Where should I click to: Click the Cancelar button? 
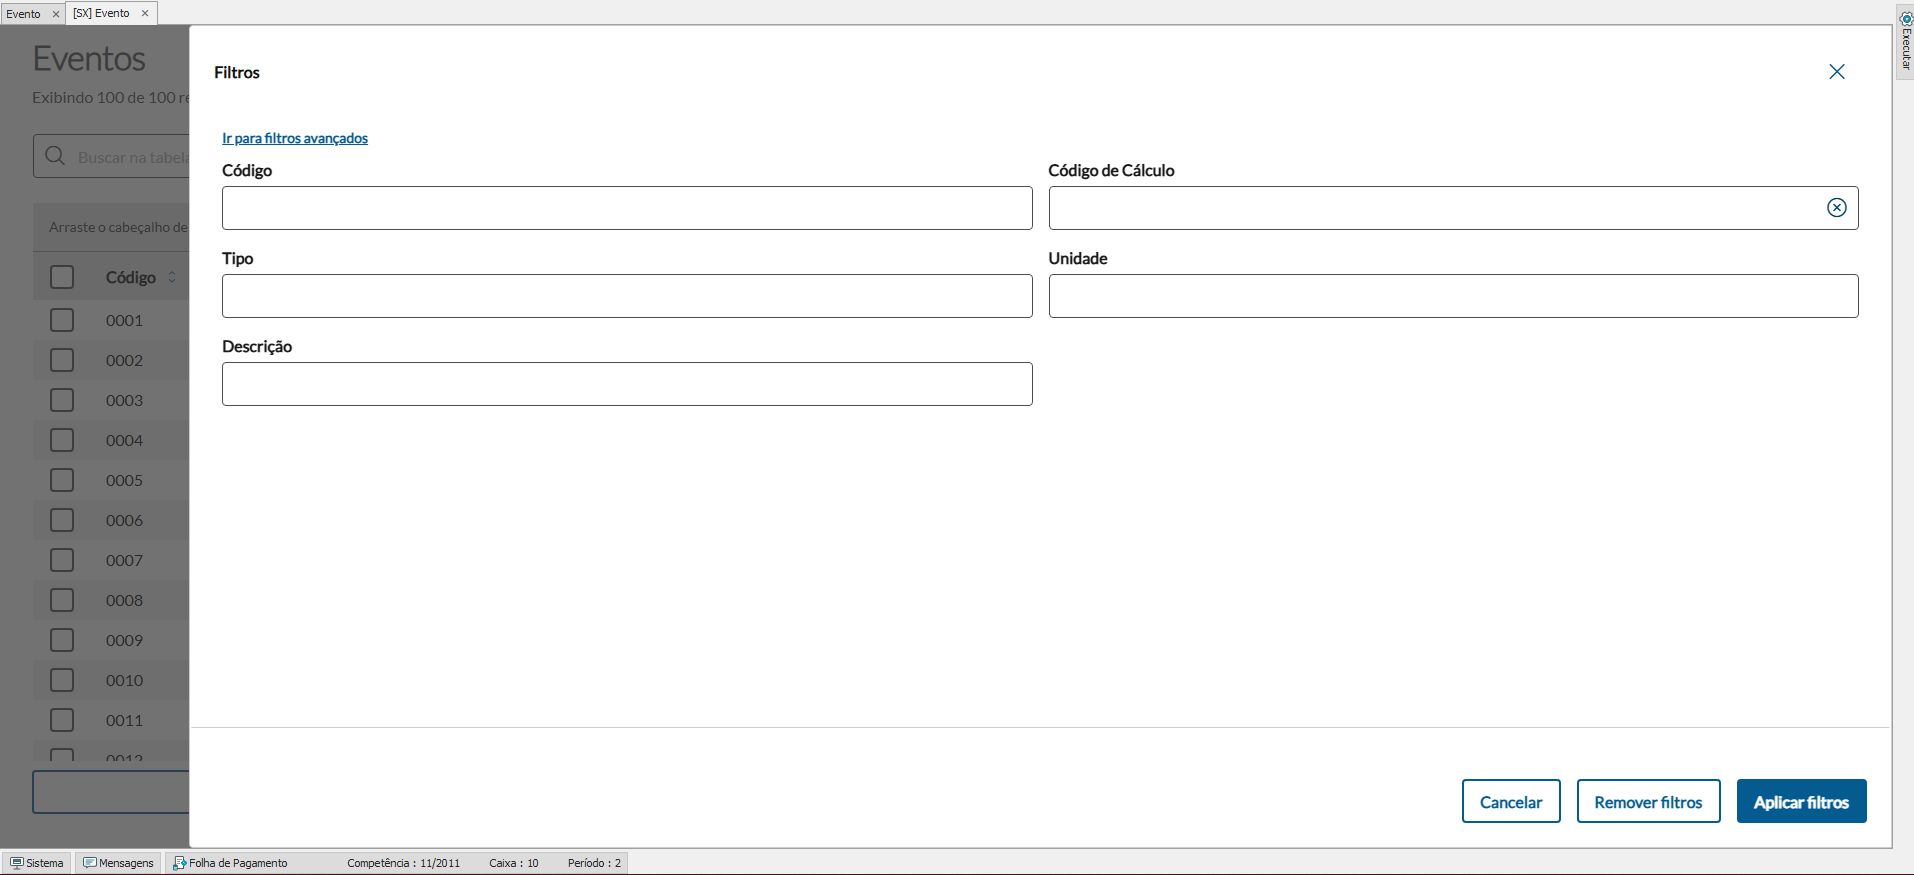tap(1511, 801)
